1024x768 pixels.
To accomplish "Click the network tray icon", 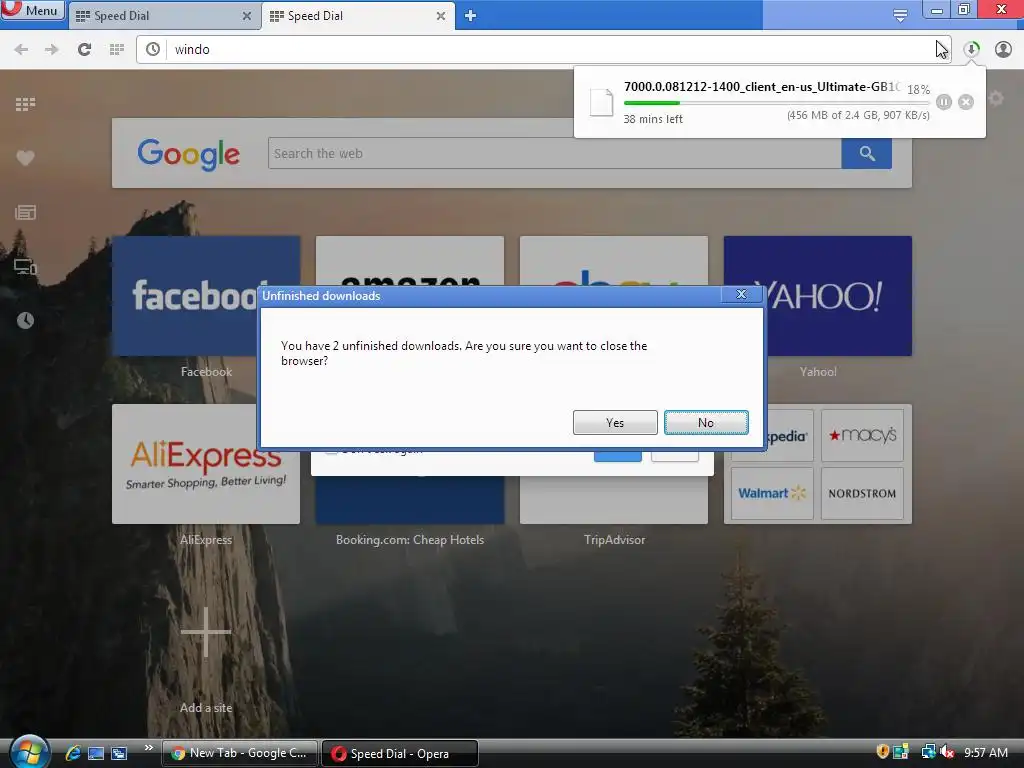I will pyautogui.click(x=928, y=752).
